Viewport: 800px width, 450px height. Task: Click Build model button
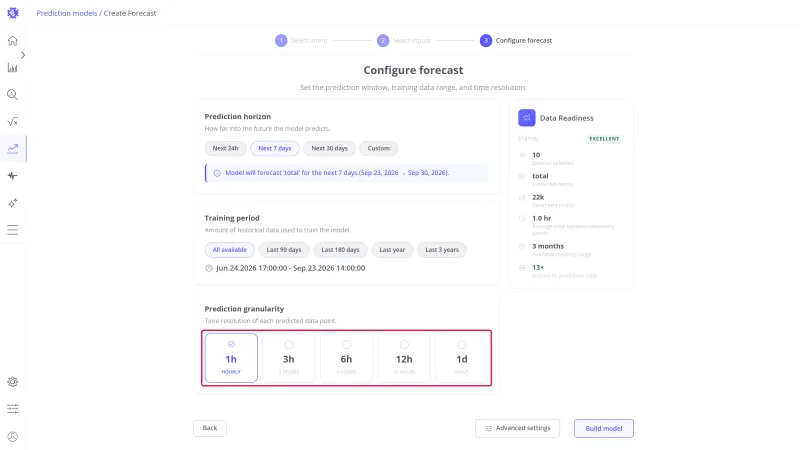coord(604,429)
